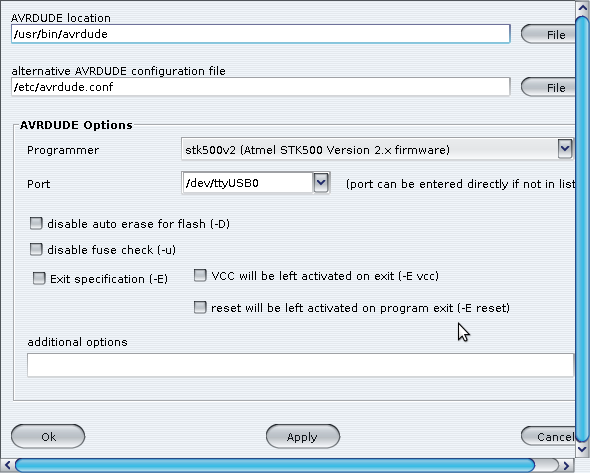The image size is (590, 473).
Task: Click the vertical scrollbar down arrow
Action: [582, 449]
